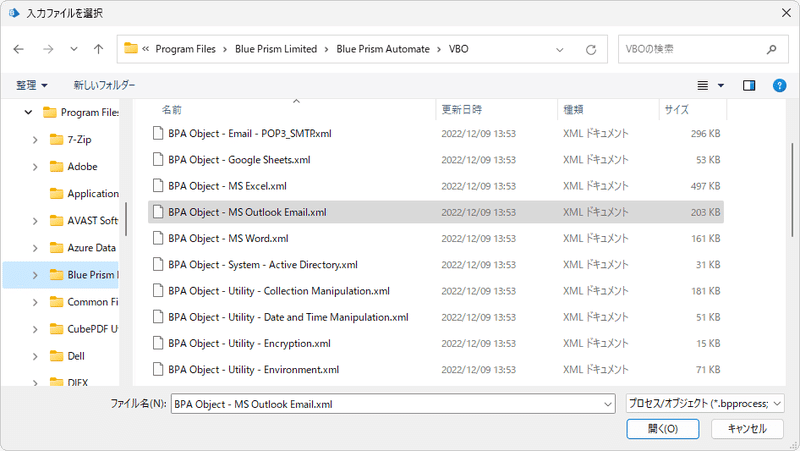The image size is (800, 451).
Task: Select Utility - Encryption.xml file name
Action: 249,343
